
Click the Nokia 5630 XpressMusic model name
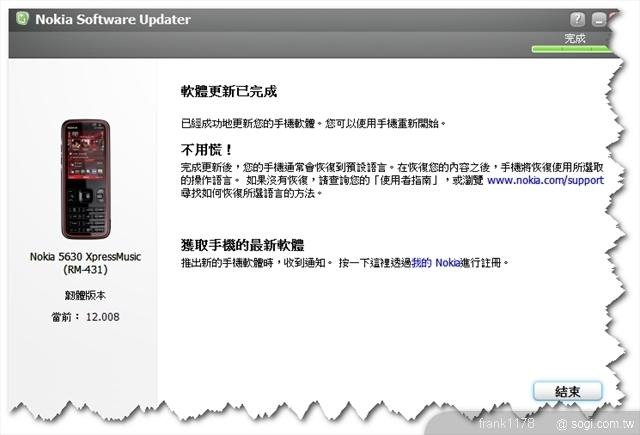85,257
